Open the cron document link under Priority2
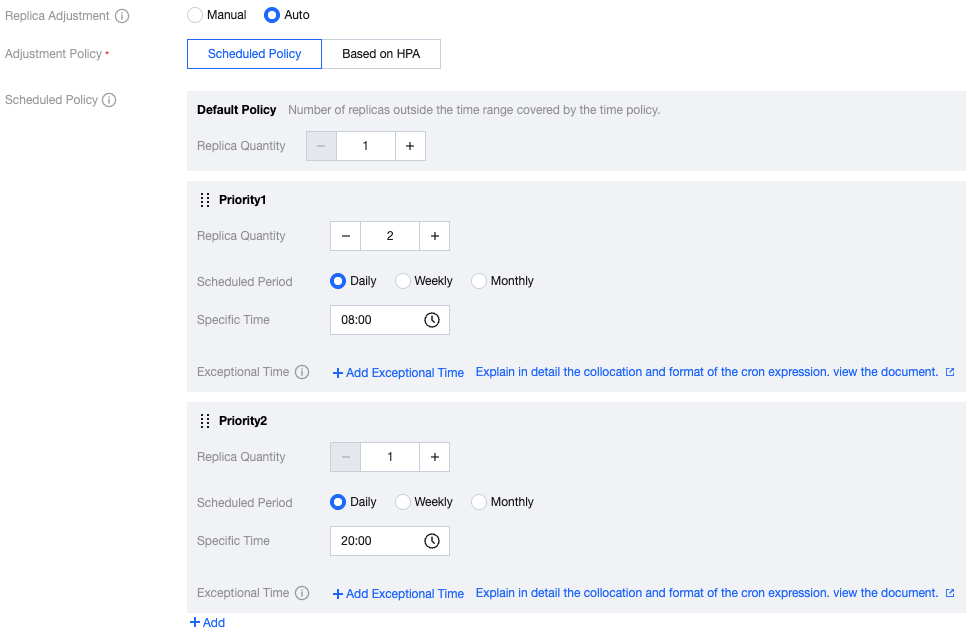966x635 pixels. (x=885, y=593)
